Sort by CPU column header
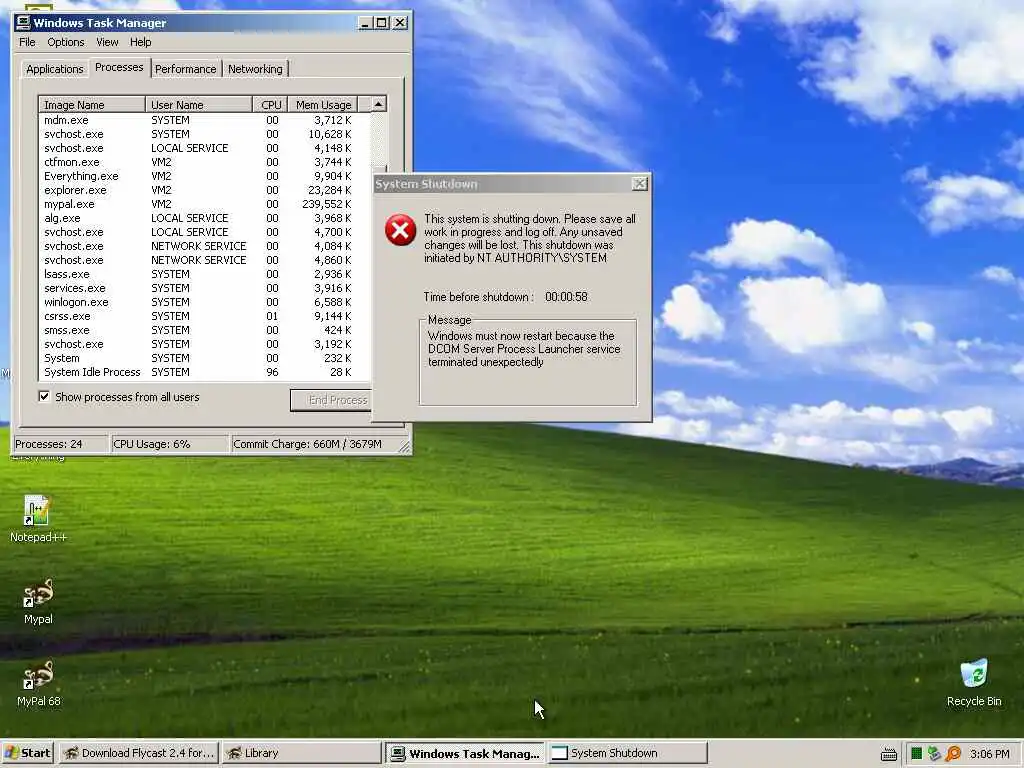This screenshot has width=1024, height=768. pos(270,104)
